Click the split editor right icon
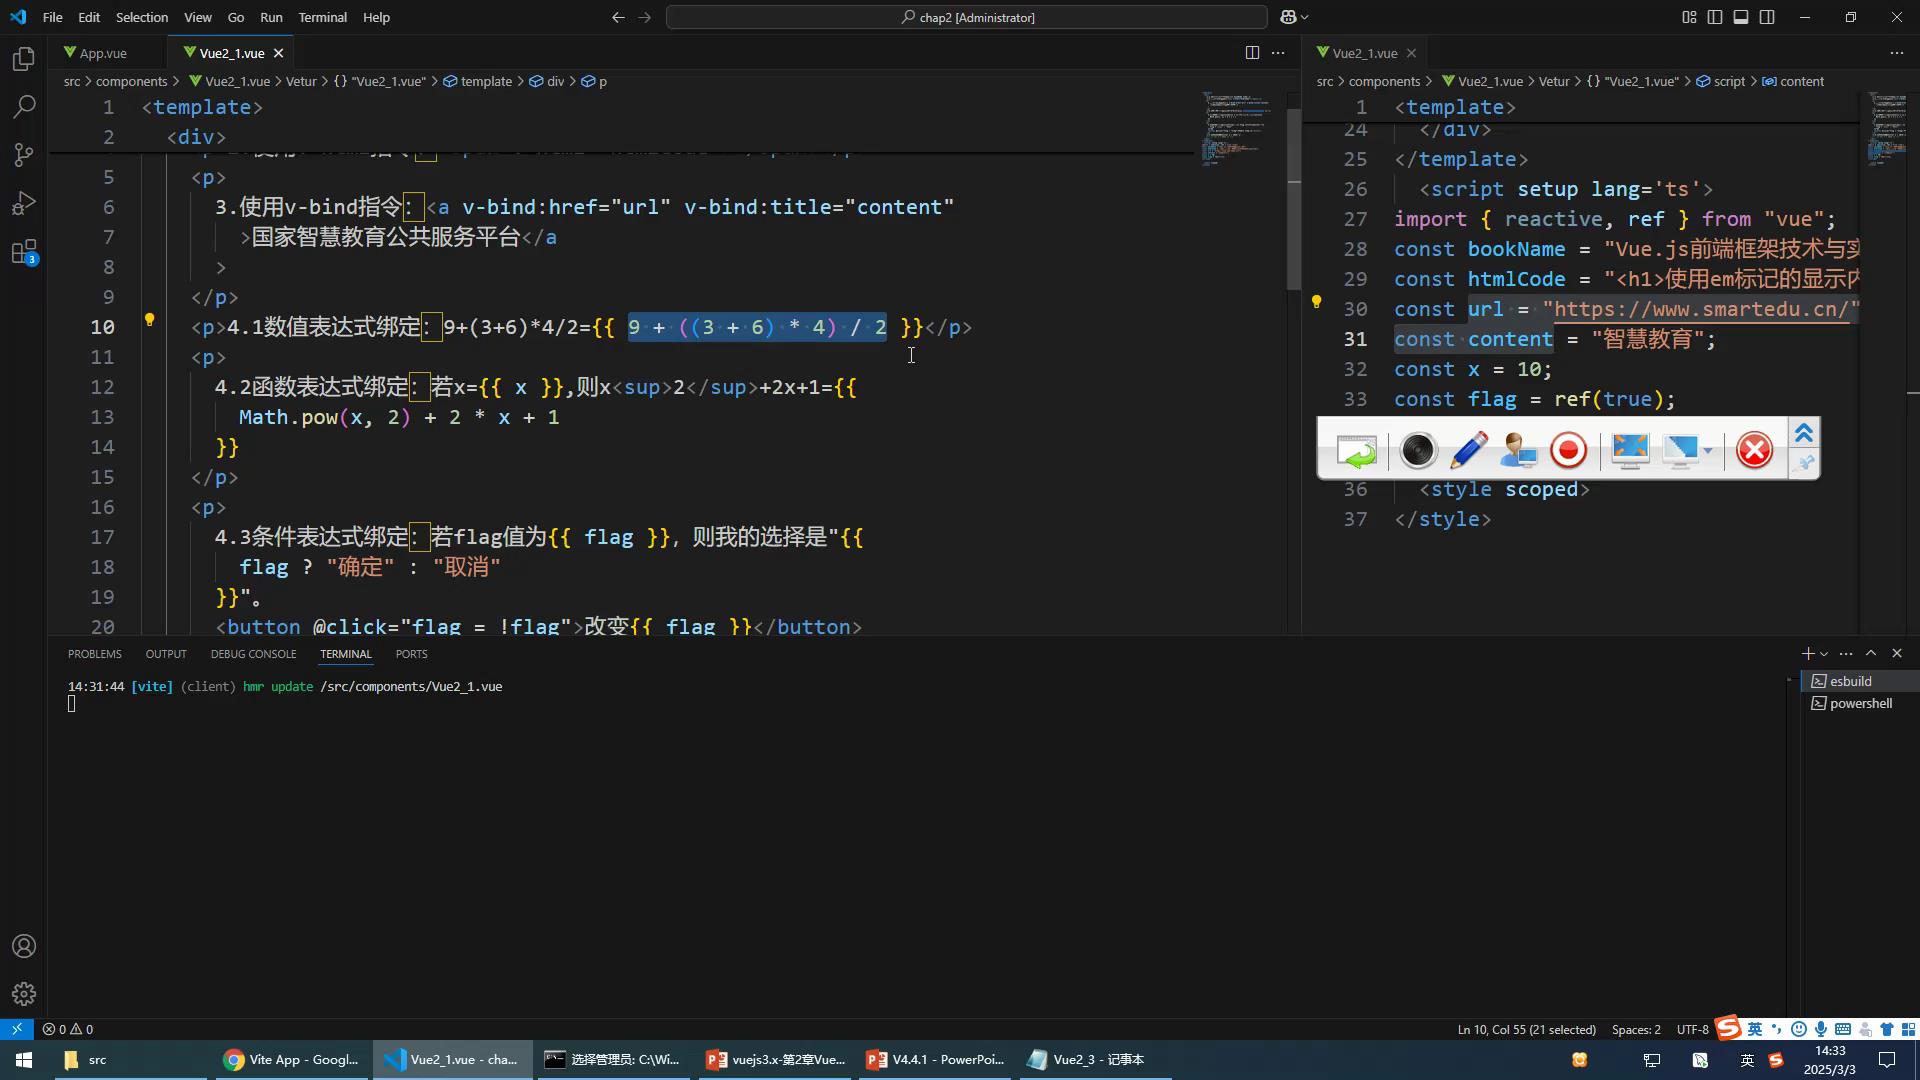This screenshot has width=1920, height=1080. [1252, 53]
